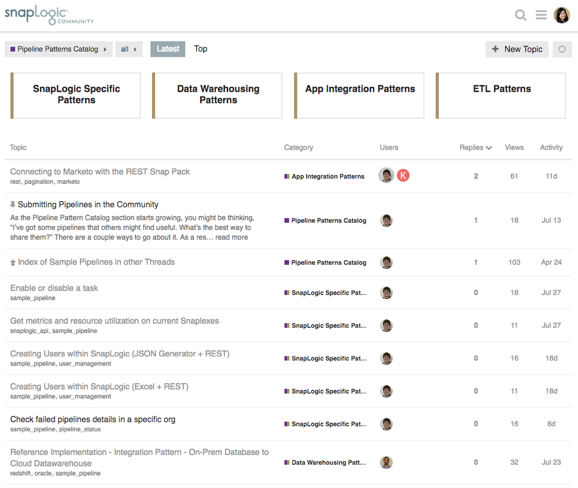Click the 'pagination' tag
Viewport: 578px width, 488px height.
pyautogui.click(x=39, y=182)
